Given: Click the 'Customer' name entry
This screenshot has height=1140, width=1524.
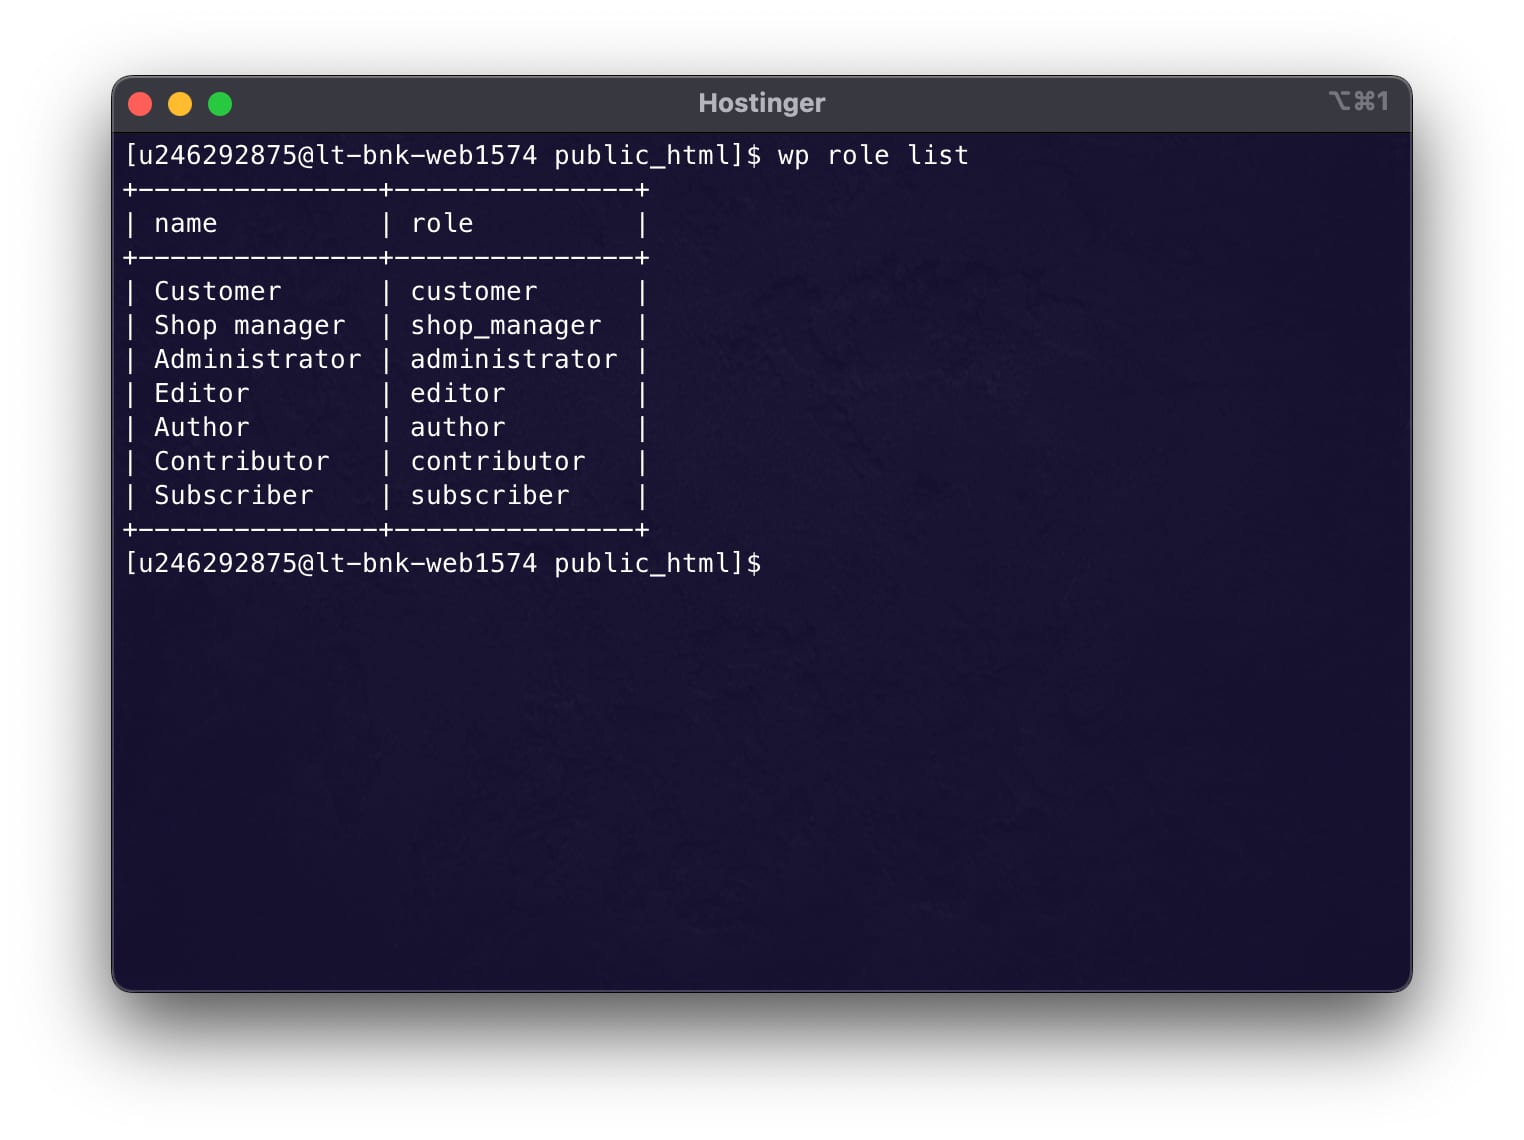Looking at the screenshot, I should [218, 291].
